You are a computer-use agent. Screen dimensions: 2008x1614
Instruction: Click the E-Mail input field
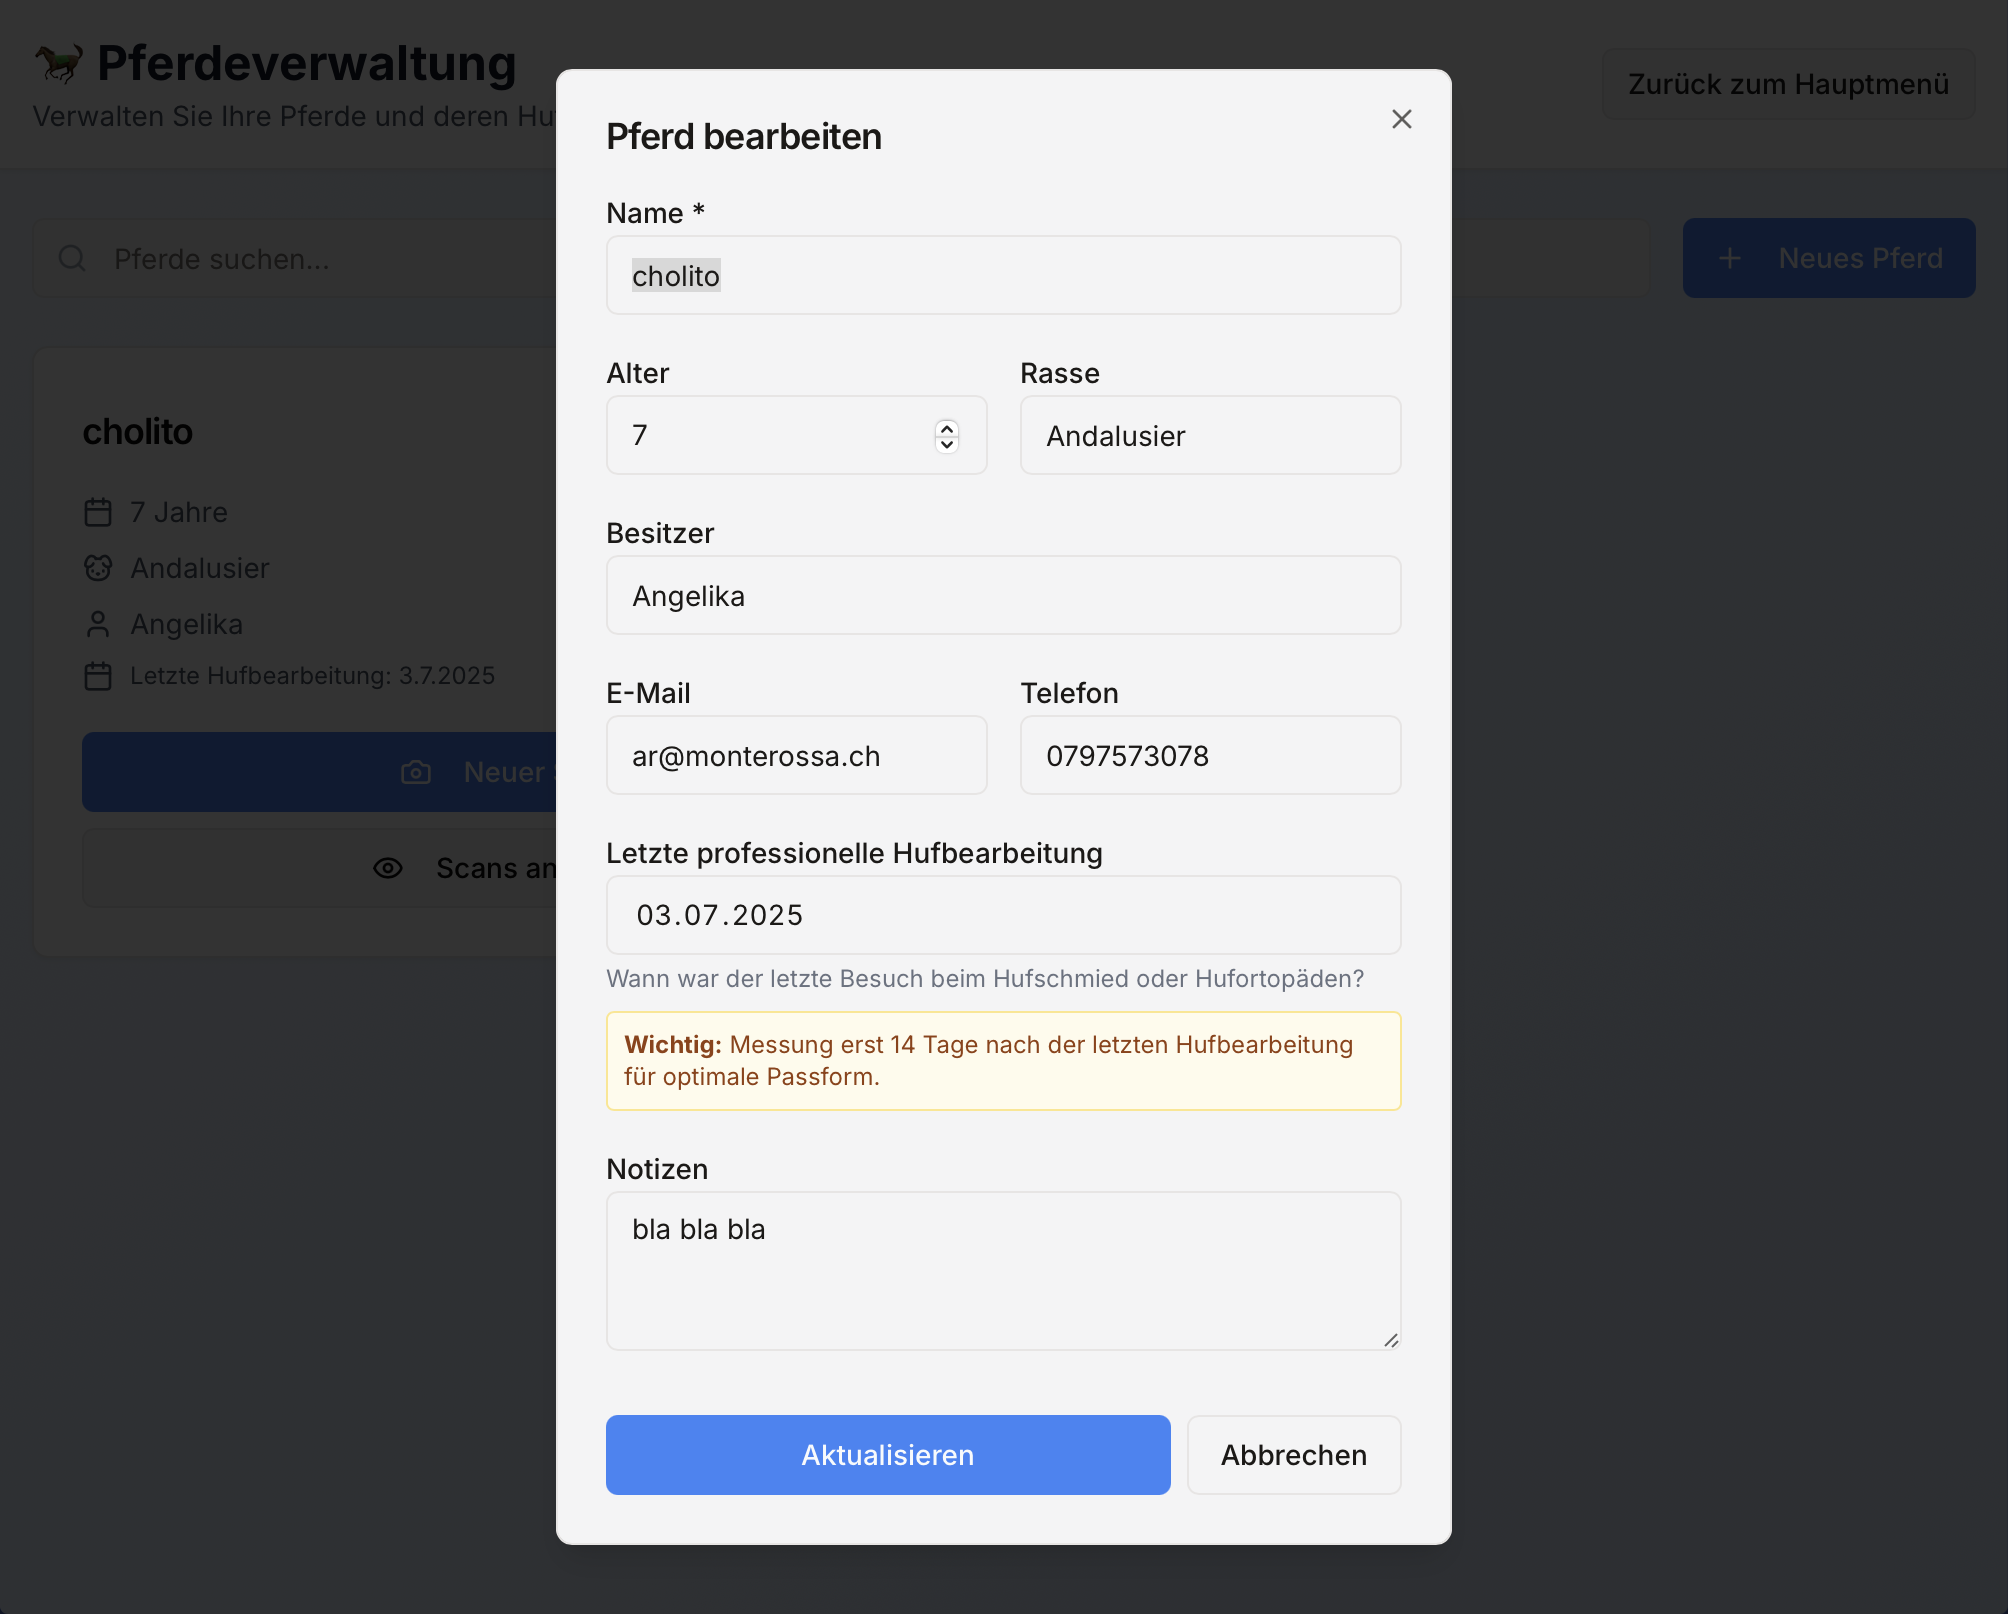tap(796, 755)
